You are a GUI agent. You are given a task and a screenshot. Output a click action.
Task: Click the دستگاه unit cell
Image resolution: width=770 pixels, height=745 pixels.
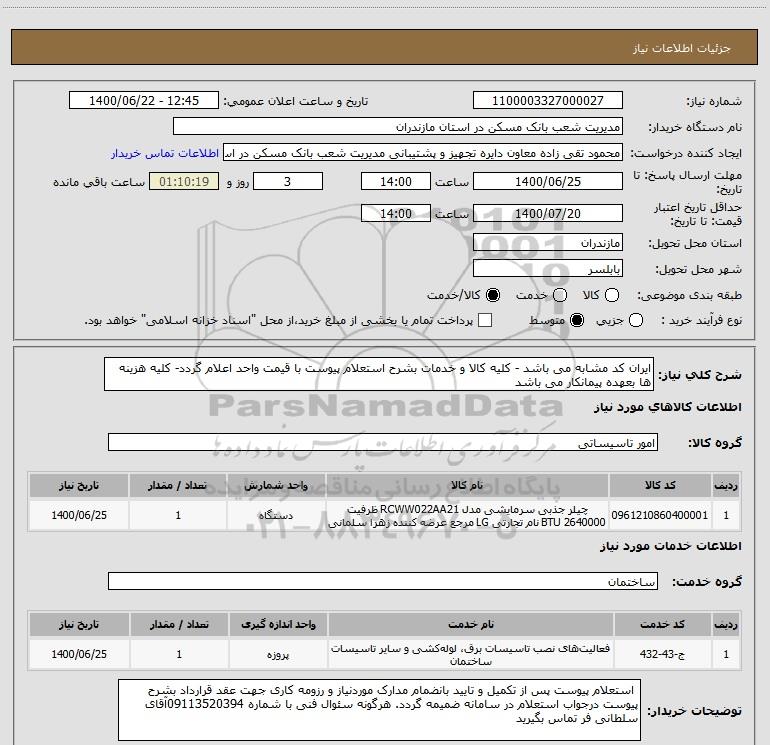[x=276, y=515]
